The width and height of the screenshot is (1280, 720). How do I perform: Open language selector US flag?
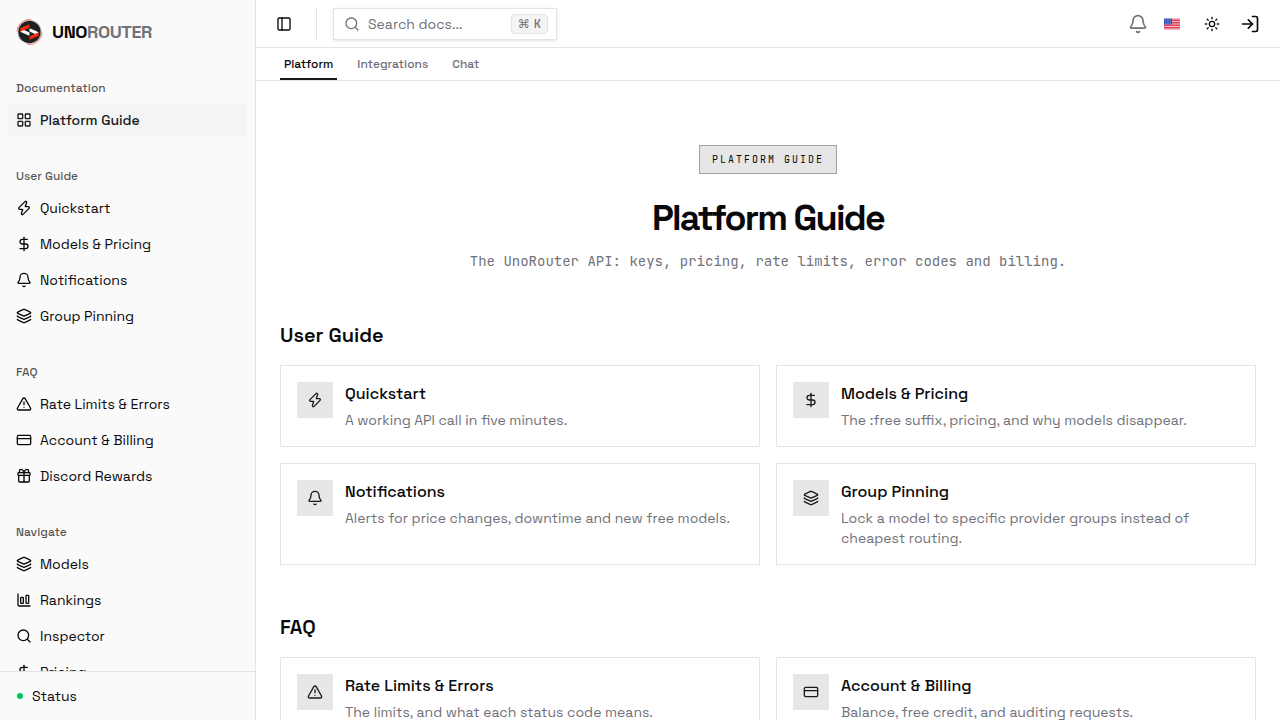pos(1172,24)
